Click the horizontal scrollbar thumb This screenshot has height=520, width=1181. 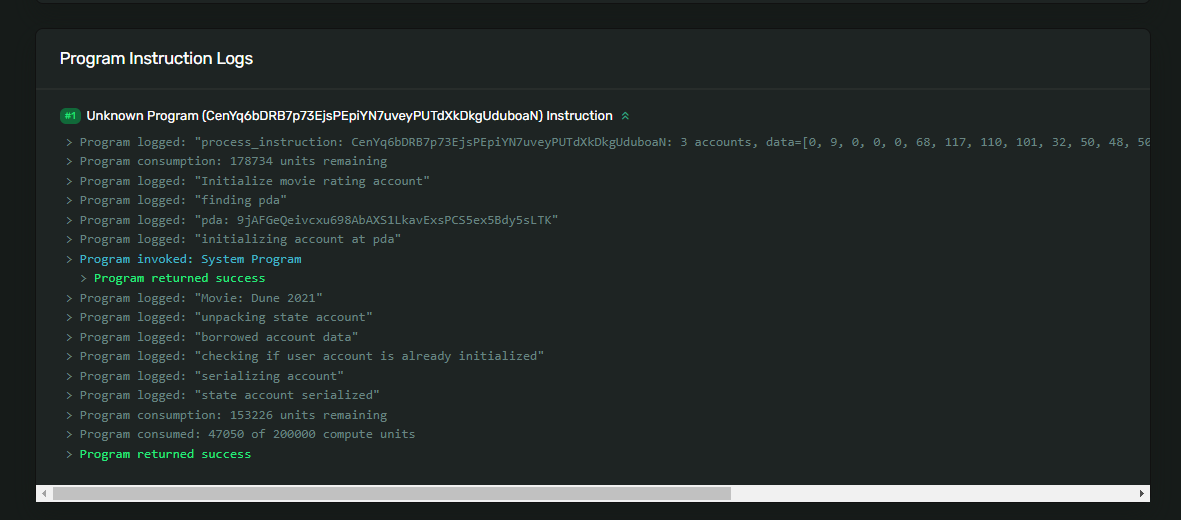pyautogui.click(x=391, y=494)
